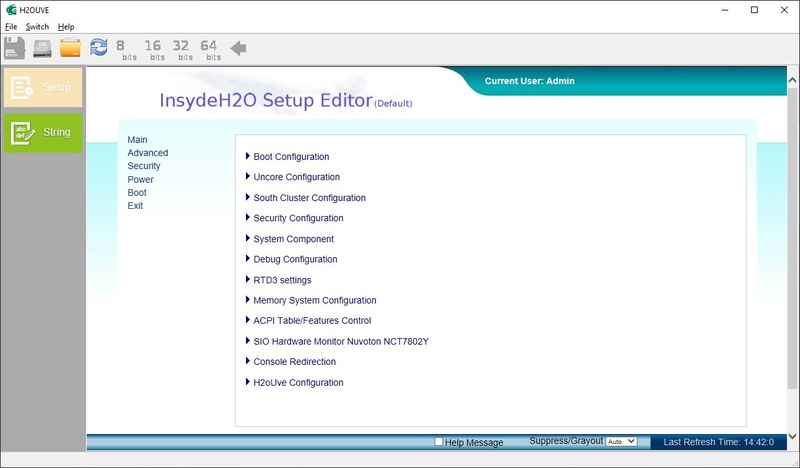Maximize the H2OUVE window
Image resolution: width=800 pixels, height=468 pixels.
pyautogui.click(x=754, y=10)
